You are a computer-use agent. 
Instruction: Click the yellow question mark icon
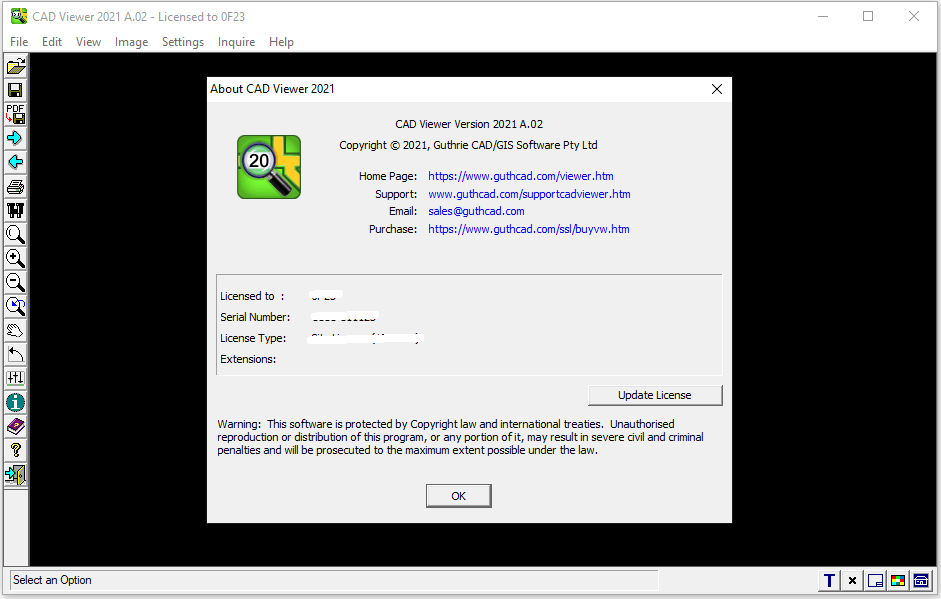(16, 451)
